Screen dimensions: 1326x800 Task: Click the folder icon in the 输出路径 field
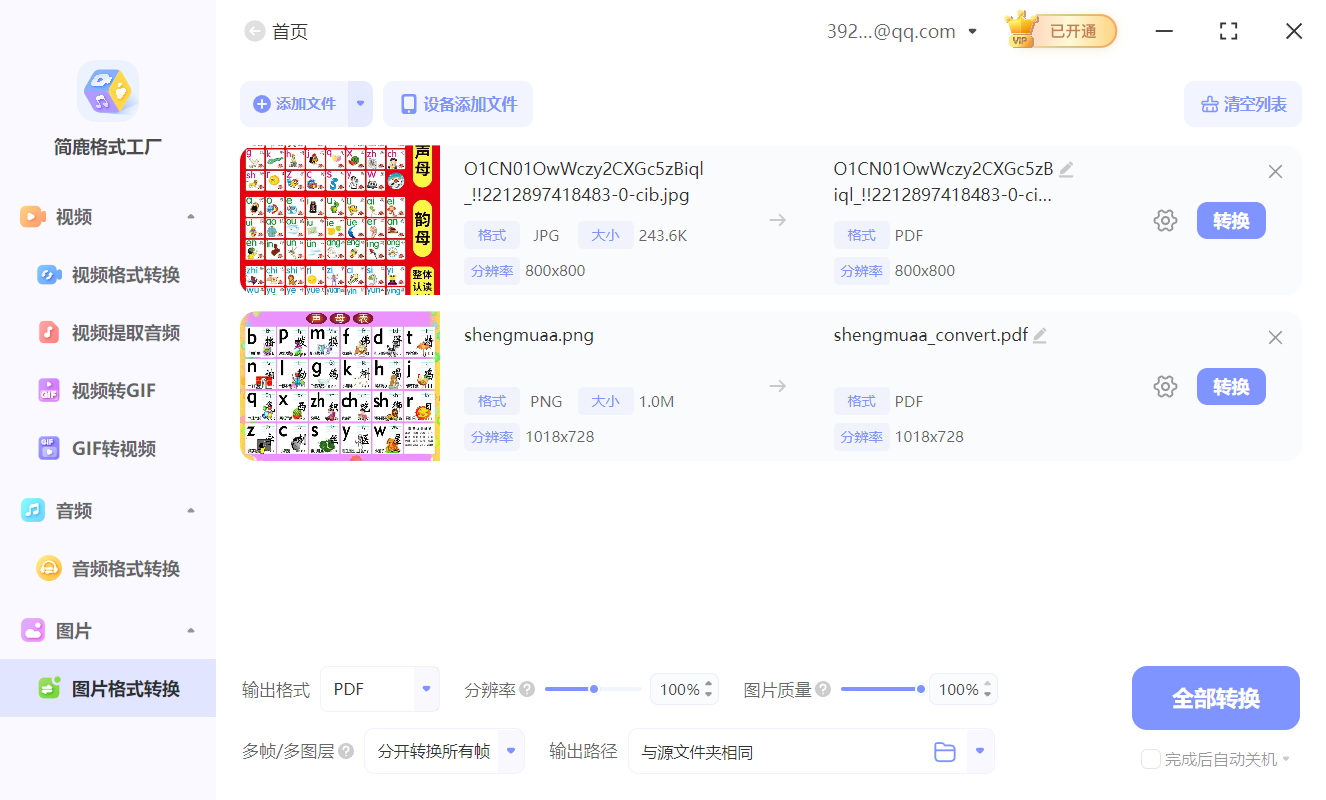point(945,751)
